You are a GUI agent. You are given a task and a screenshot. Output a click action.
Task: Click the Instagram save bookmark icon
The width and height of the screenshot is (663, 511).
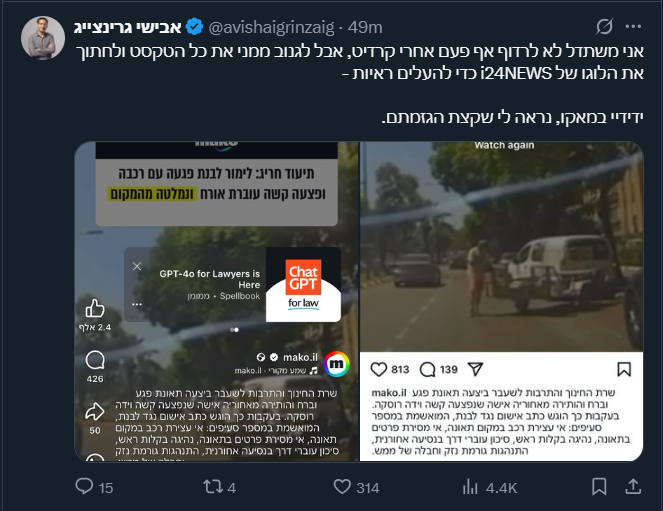[624, 369]
